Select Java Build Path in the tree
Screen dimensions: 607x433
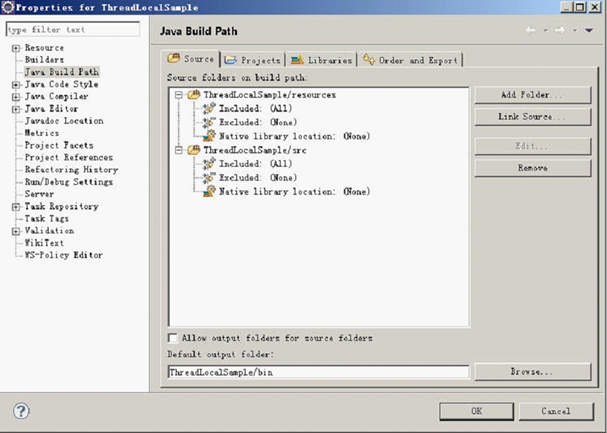[x=62, y=72]
